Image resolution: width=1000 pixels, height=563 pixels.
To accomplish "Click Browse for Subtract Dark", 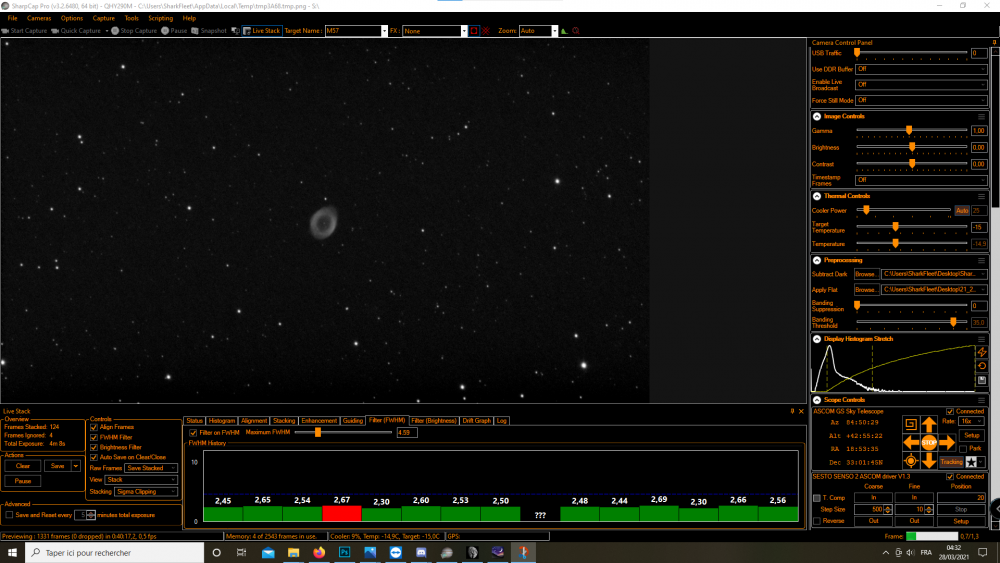I will coord(865,274).
